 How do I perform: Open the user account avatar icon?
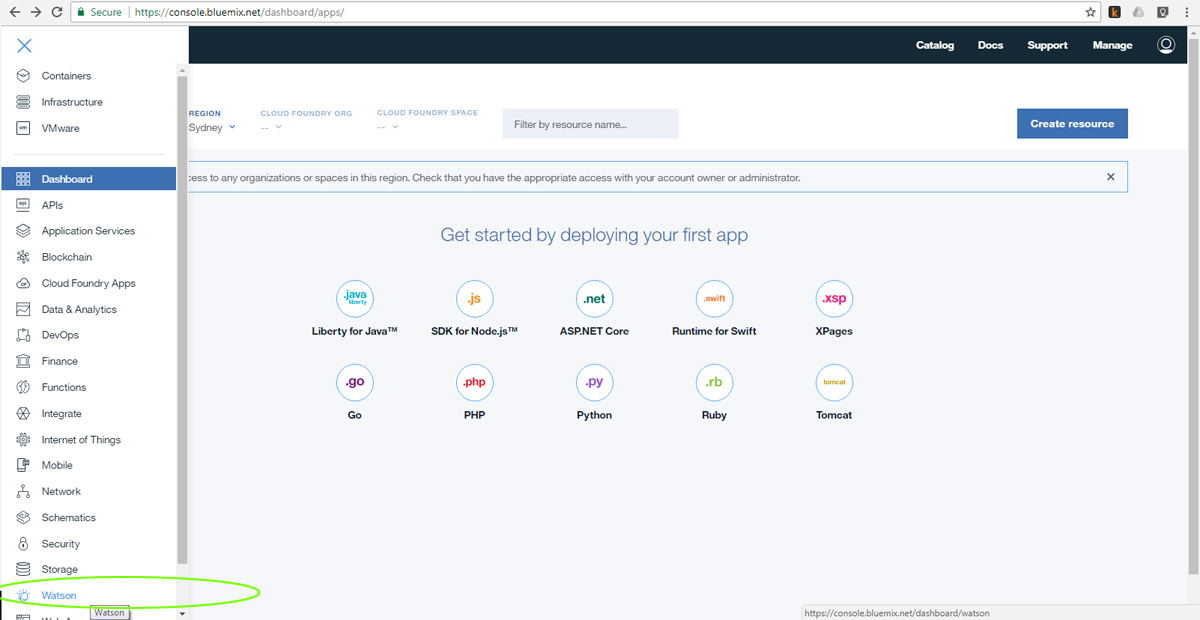pos(1165,45)
